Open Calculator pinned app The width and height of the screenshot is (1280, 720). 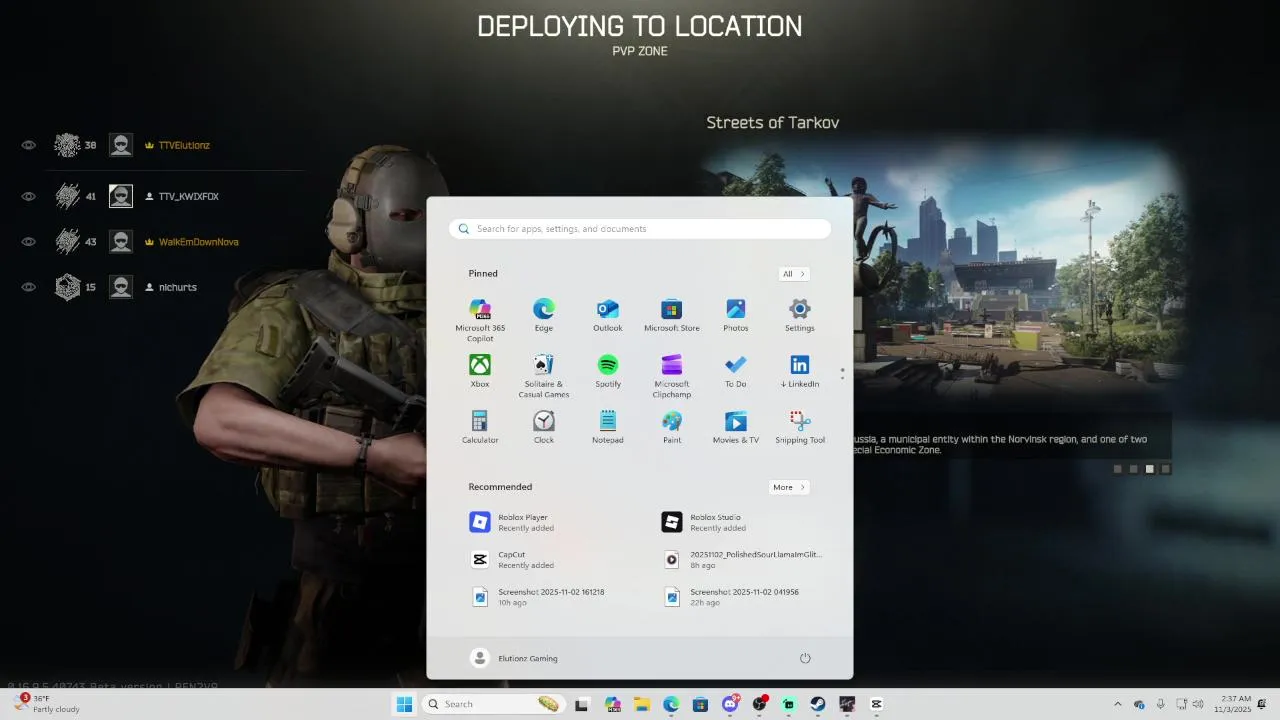pyautogui.click(x=480, y=428)
